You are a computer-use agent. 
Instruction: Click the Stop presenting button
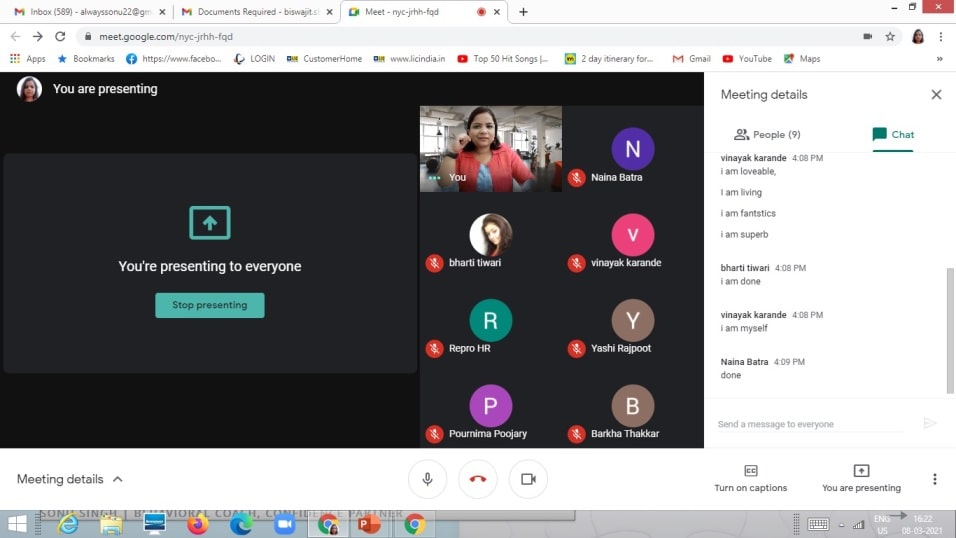pos(210,305)
